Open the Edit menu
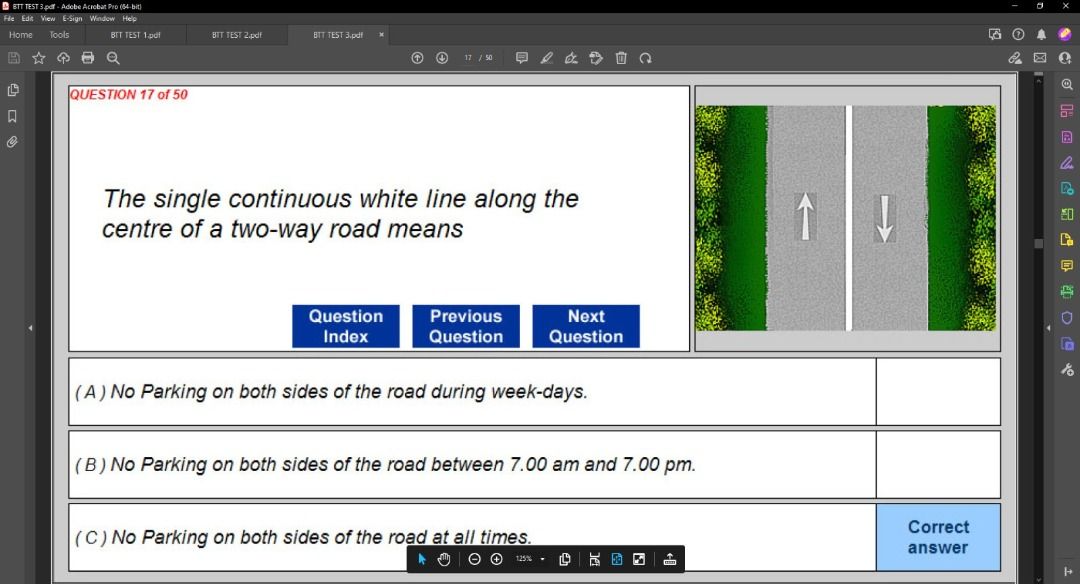 point(30,18)
